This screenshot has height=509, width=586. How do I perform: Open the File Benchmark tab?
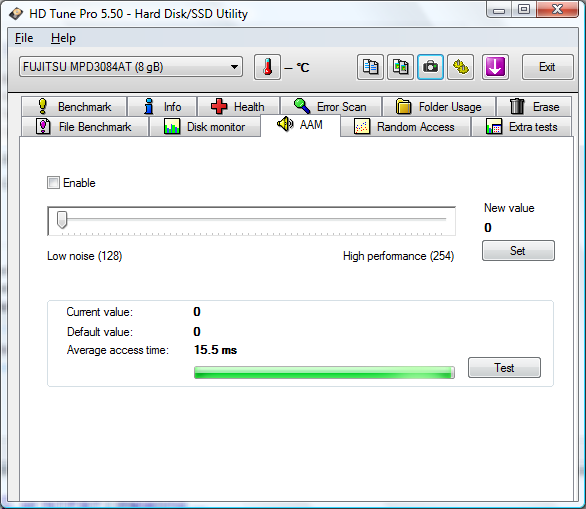tap(85, 127)
